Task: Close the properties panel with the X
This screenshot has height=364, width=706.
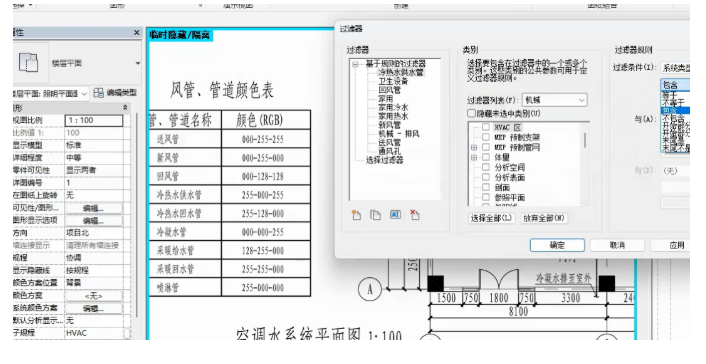Action: pyautogui.click(x=136, y=32)
